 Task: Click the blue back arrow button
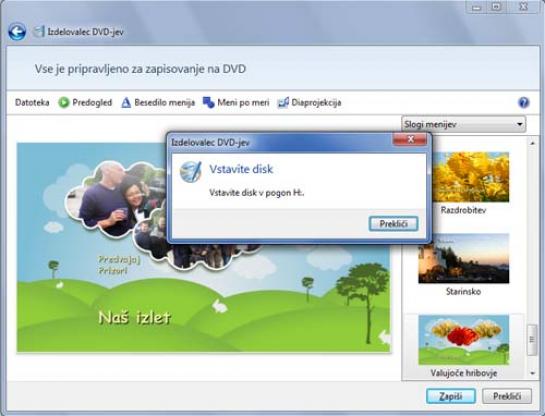point(17,32)
